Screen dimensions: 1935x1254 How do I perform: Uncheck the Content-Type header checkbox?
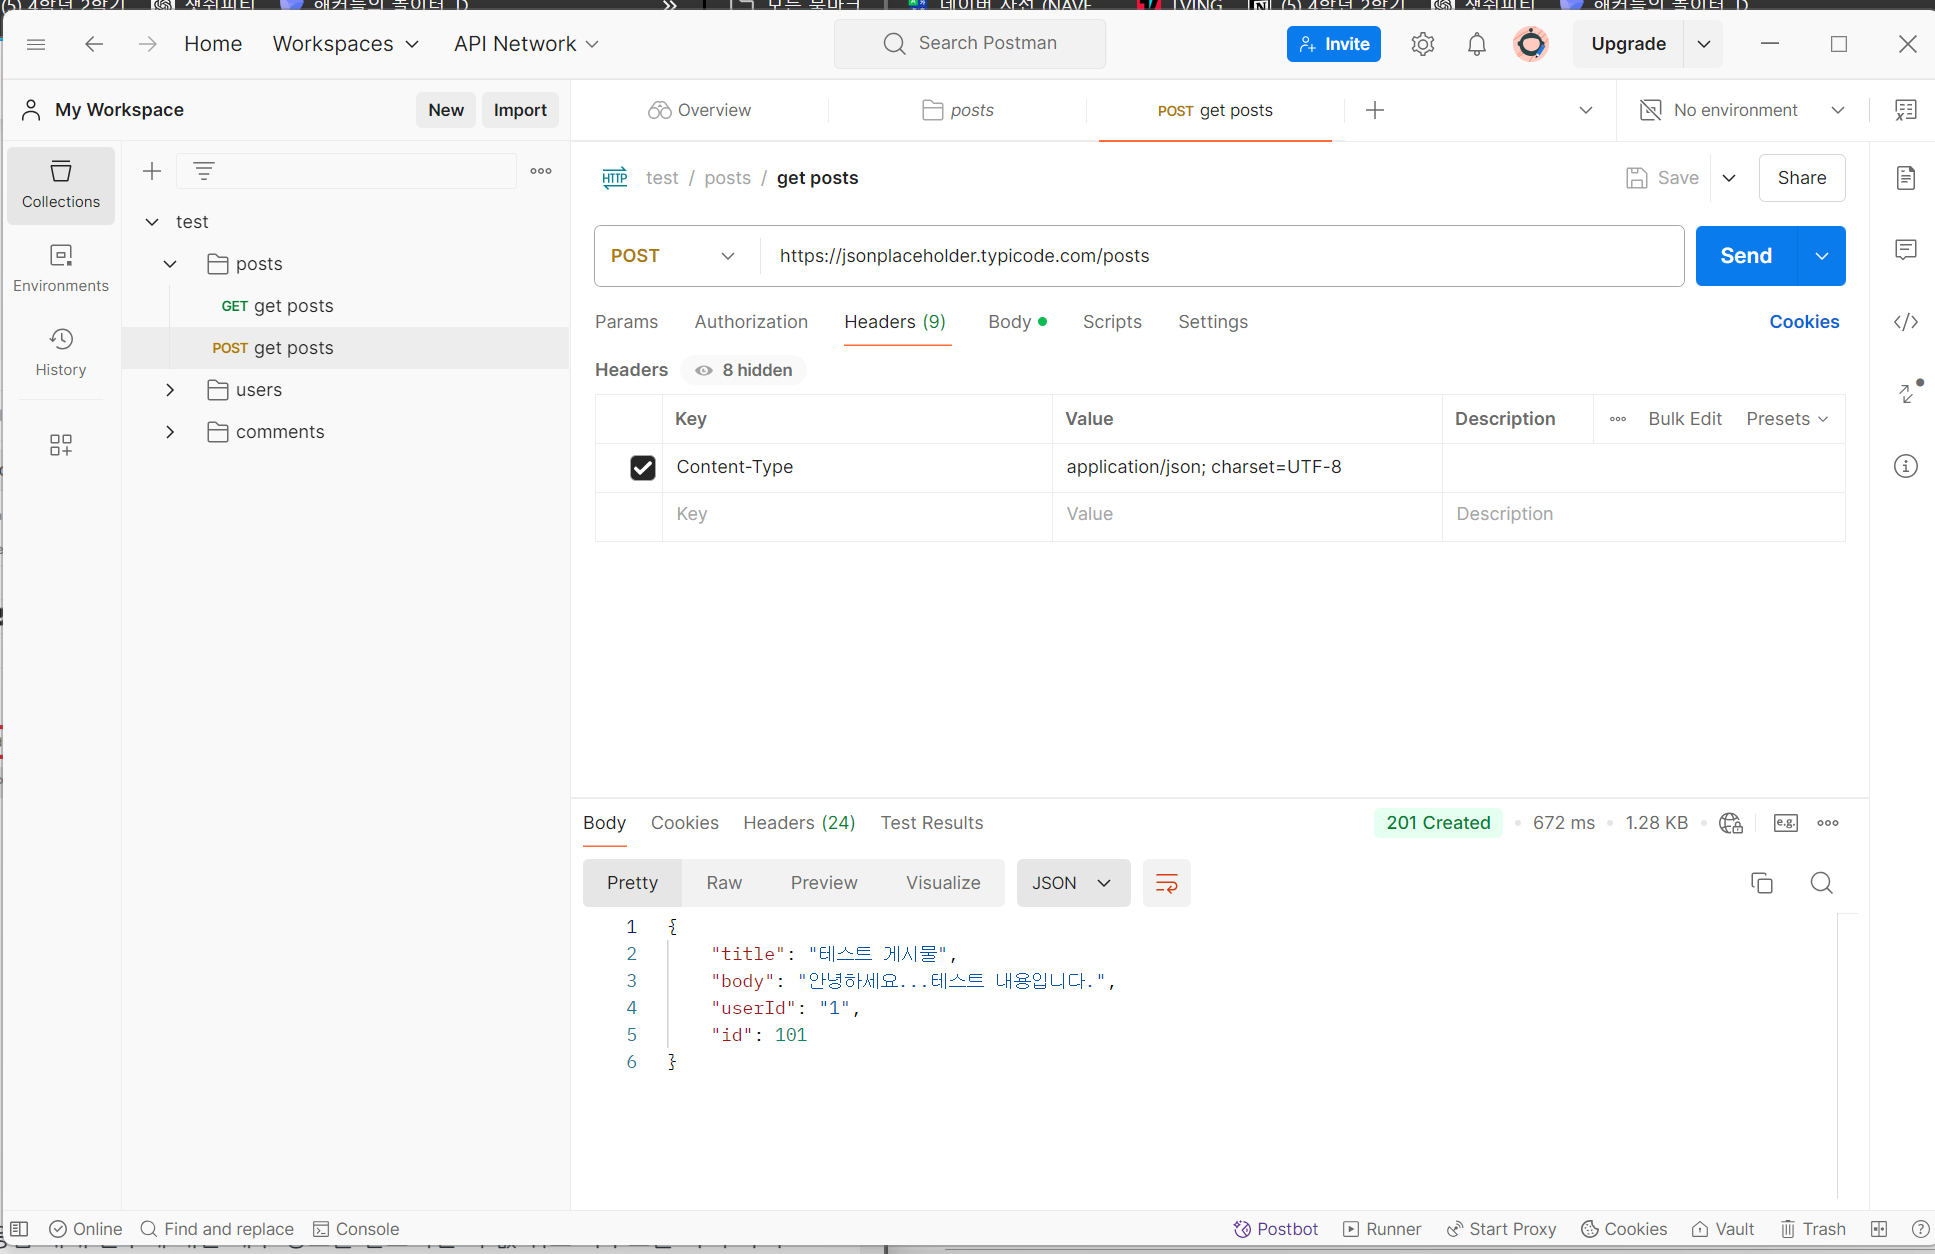pos(643,467)
